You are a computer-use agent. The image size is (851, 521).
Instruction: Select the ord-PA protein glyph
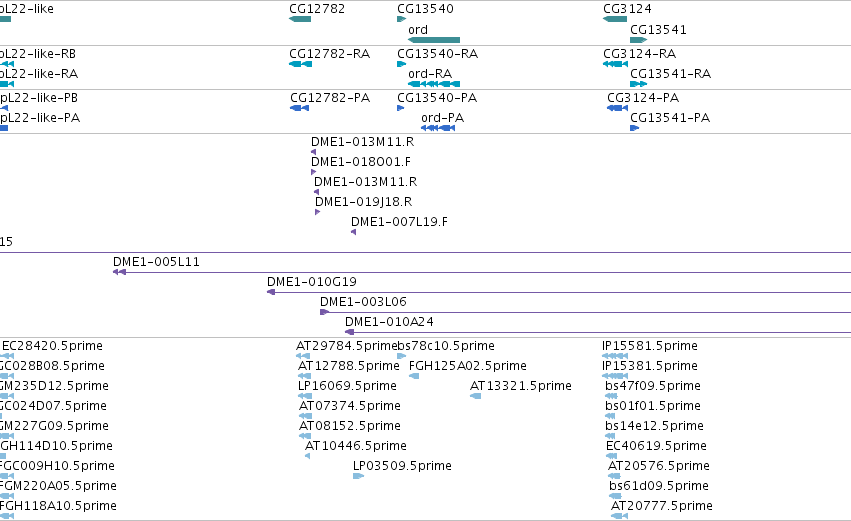pos(438,128)
